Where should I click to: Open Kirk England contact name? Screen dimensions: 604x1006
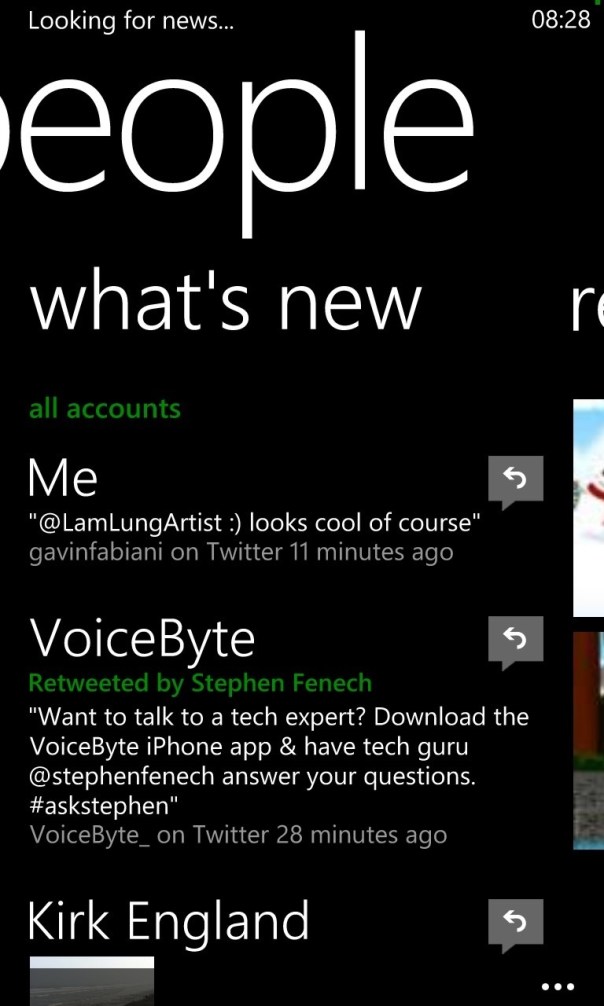169,919
